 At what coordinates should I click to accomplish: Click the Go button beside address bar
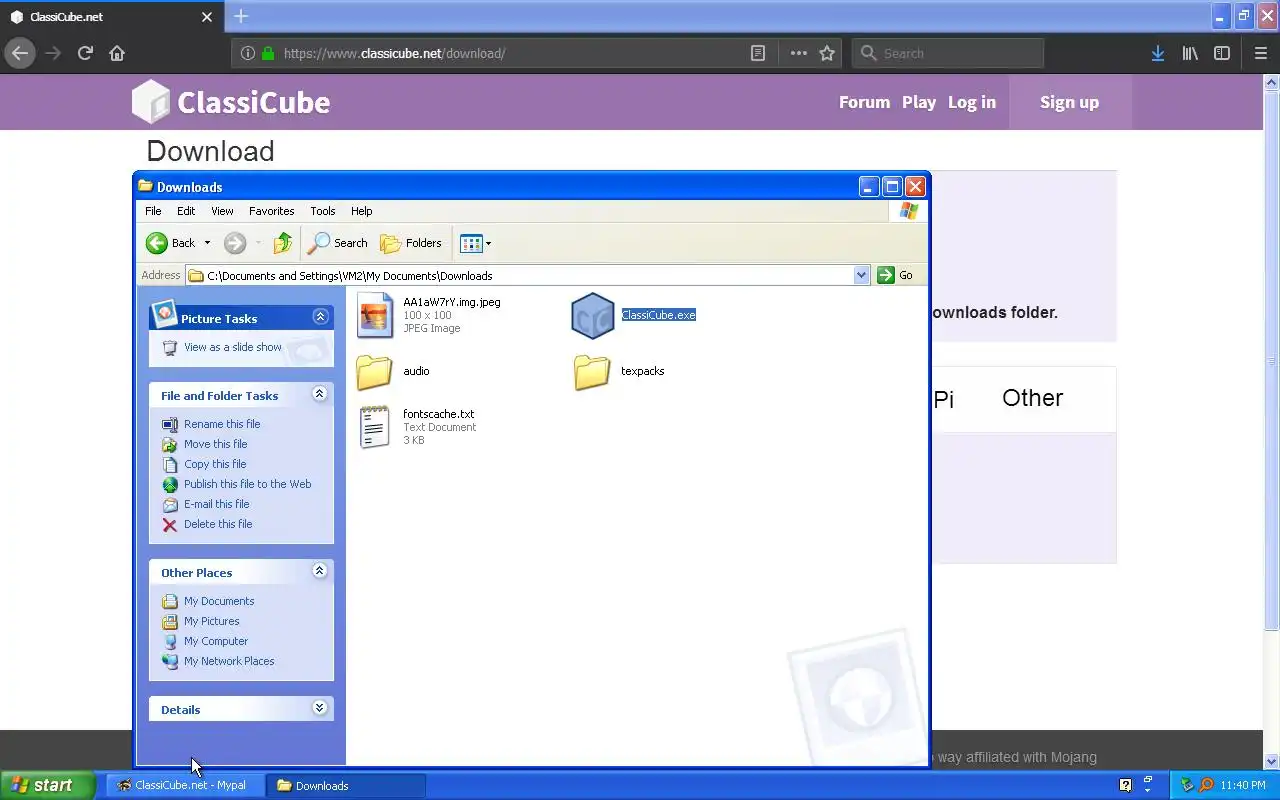coord(895,275)
